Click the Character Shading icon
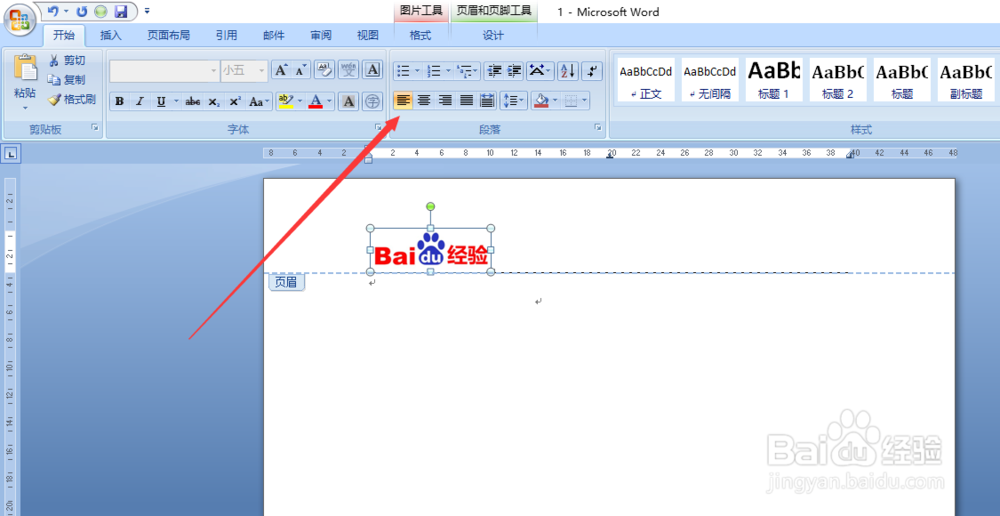 pos(348,101)
